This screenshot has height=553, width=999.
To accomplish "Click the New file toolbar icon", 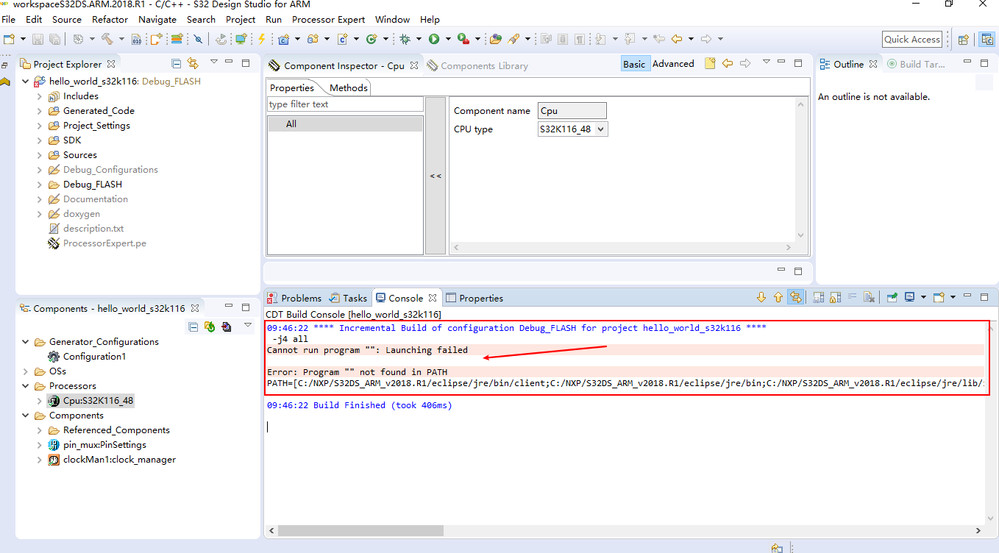I will (x=9, y=39).
